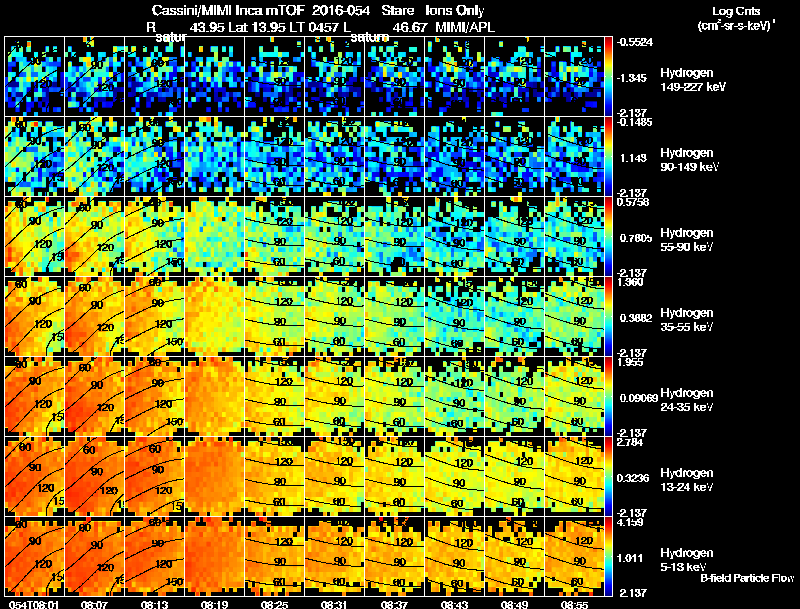The width and height of the screenshot is (800, 609).
Task: Click the 08:07 panel in the 13-24 keV row
Action: 95,476
